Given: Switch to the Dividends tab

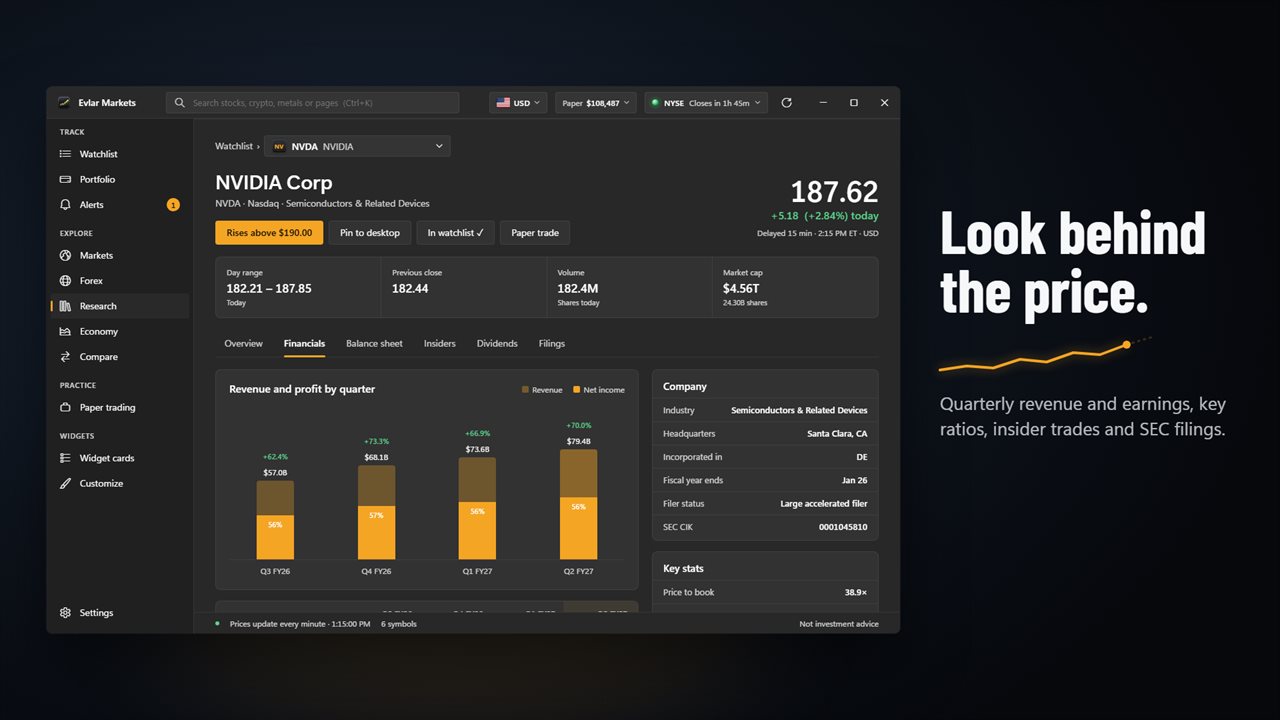Looking at the screenshot, I should tap(497, 343).
